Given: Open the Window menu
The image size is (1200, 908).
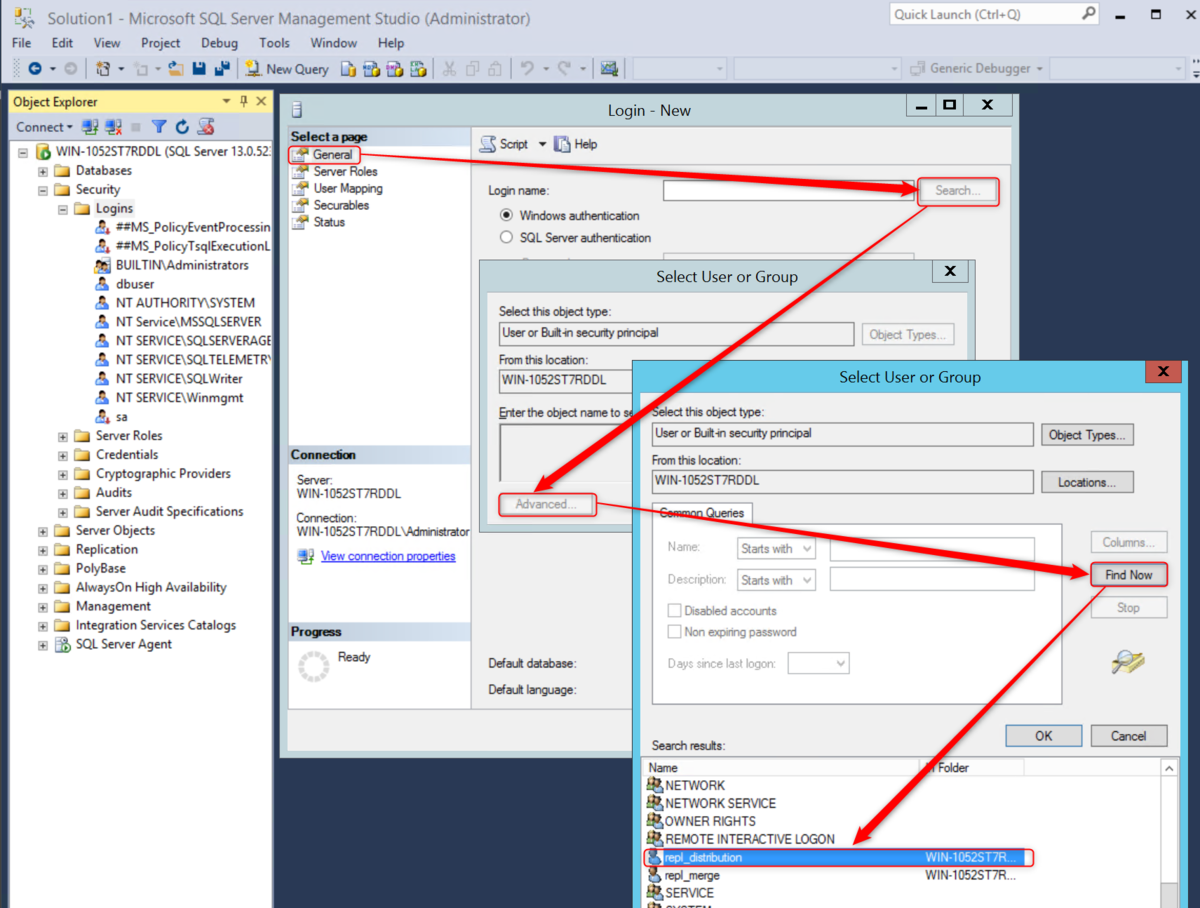Looking at the screenshot, I should [x=333, y=43].
